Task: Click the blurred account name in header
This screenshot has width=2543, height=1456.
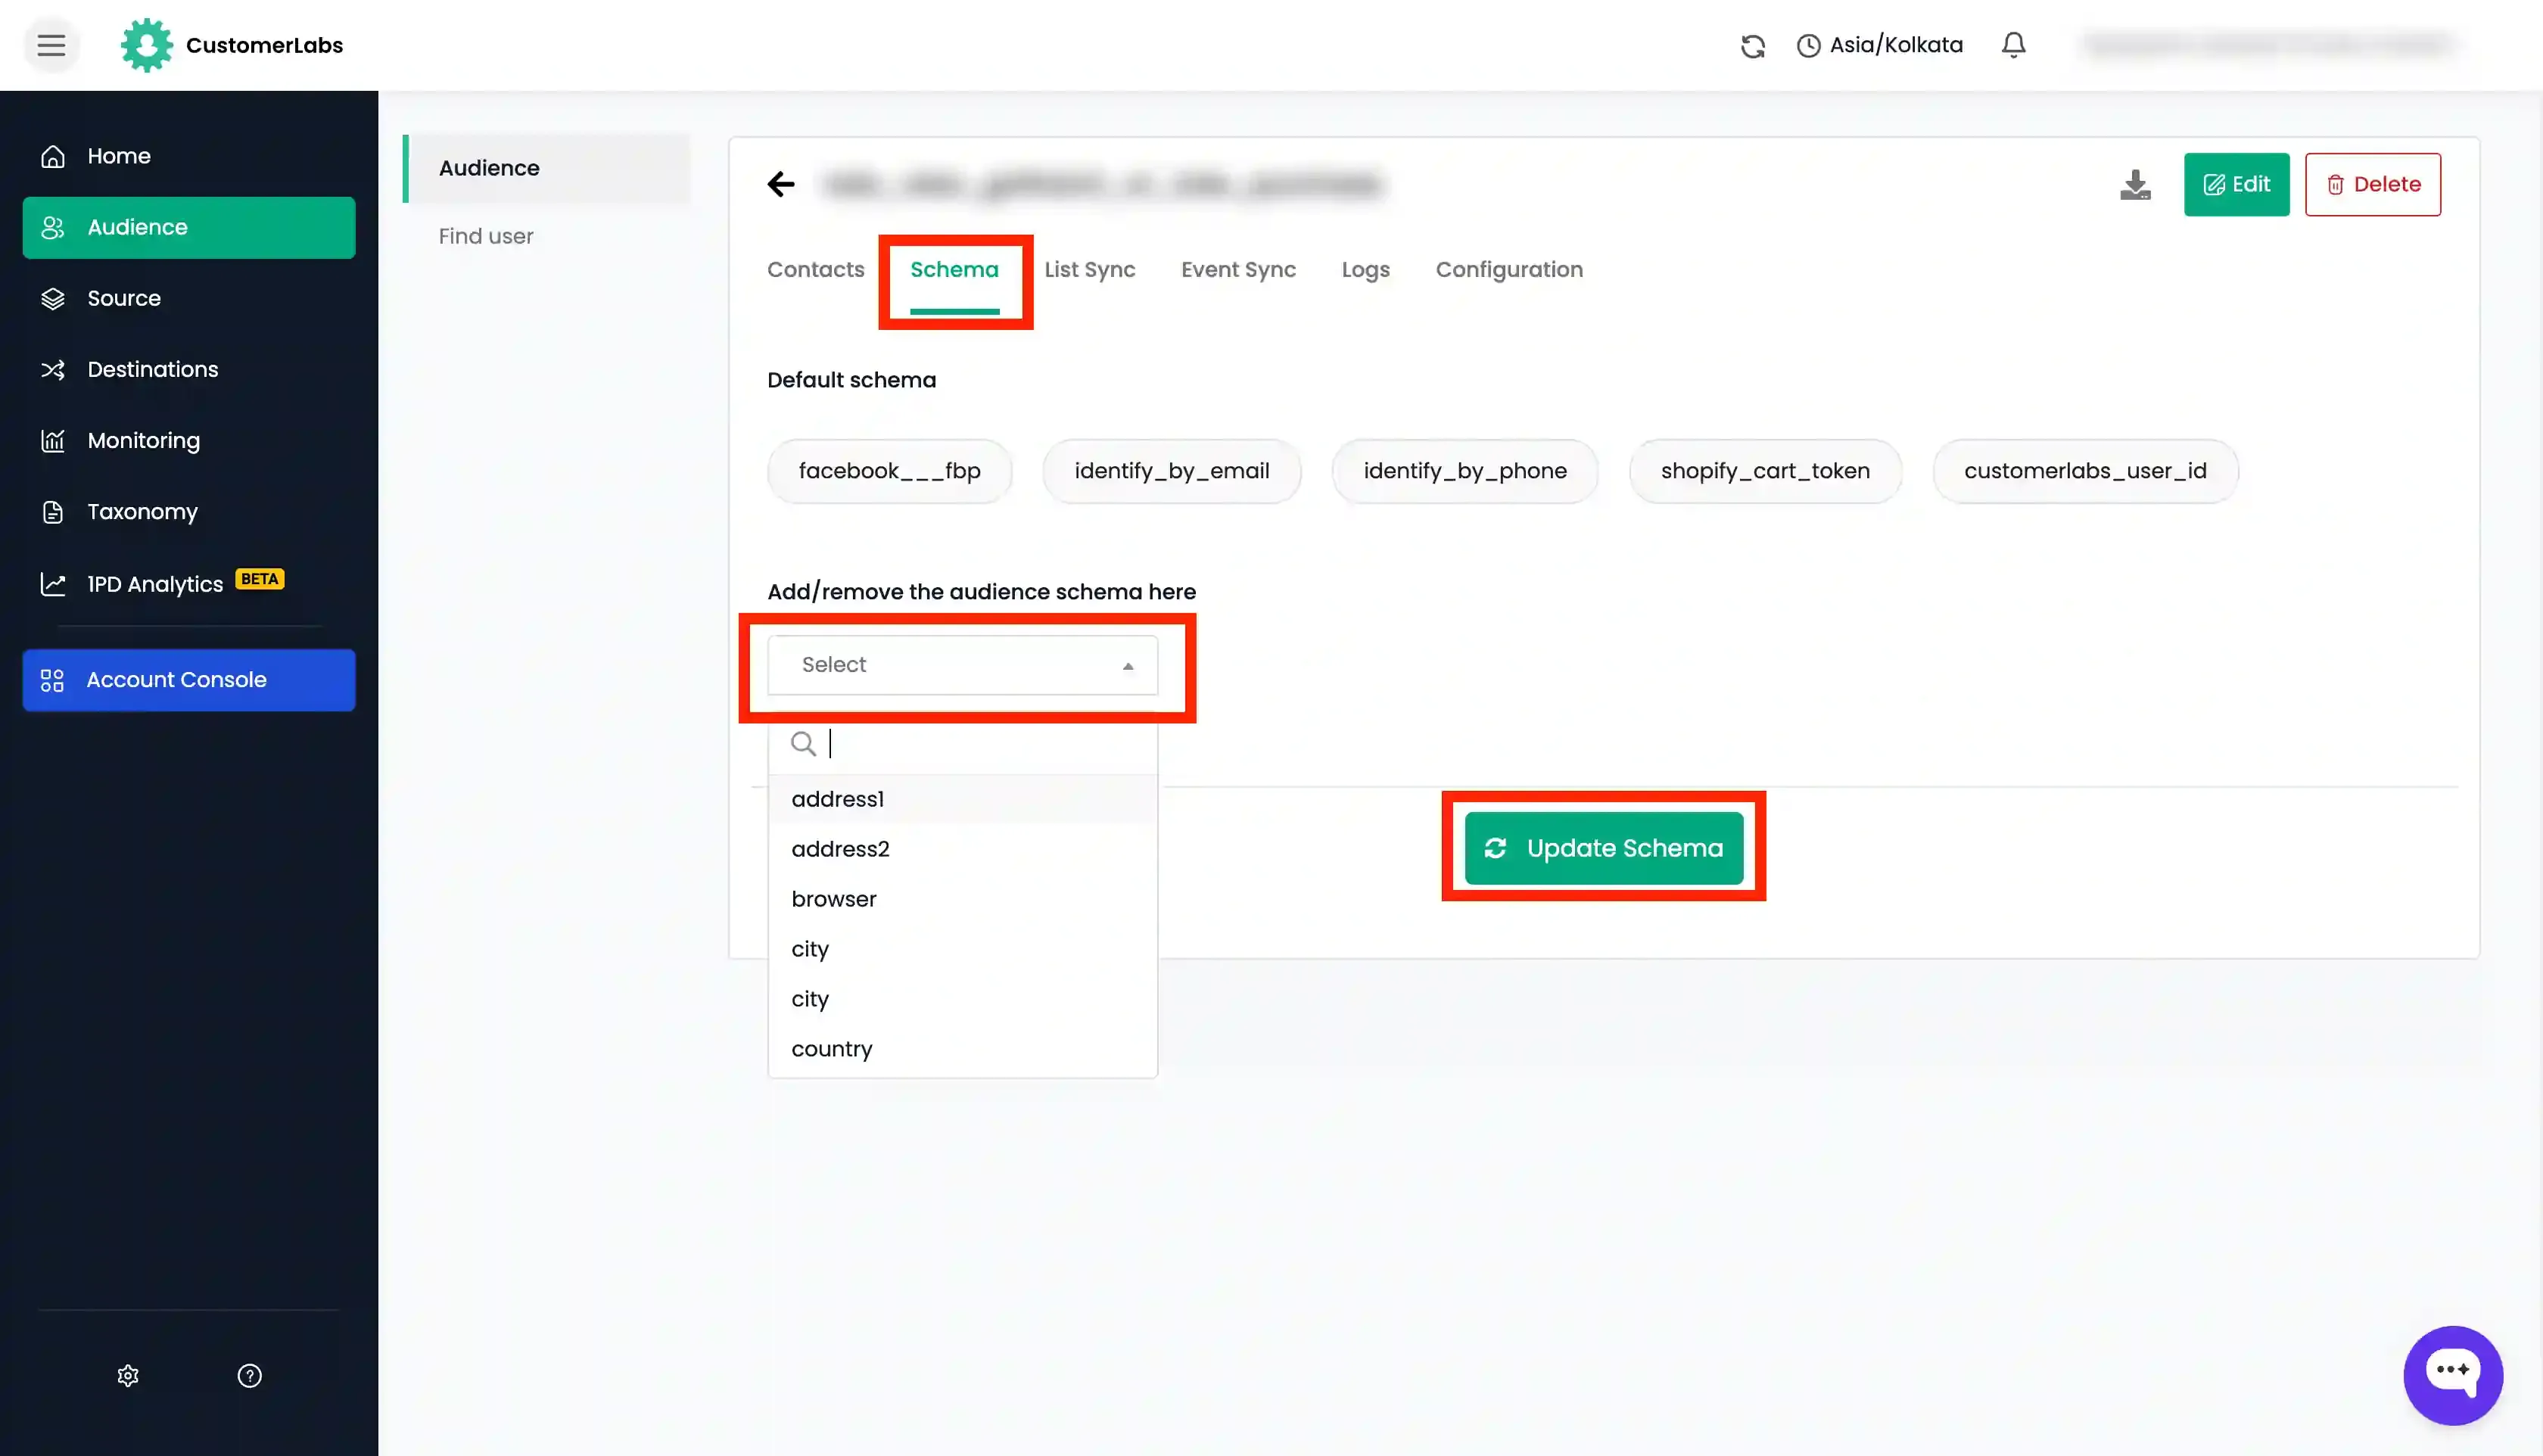Action: [x=2269, y=45]
